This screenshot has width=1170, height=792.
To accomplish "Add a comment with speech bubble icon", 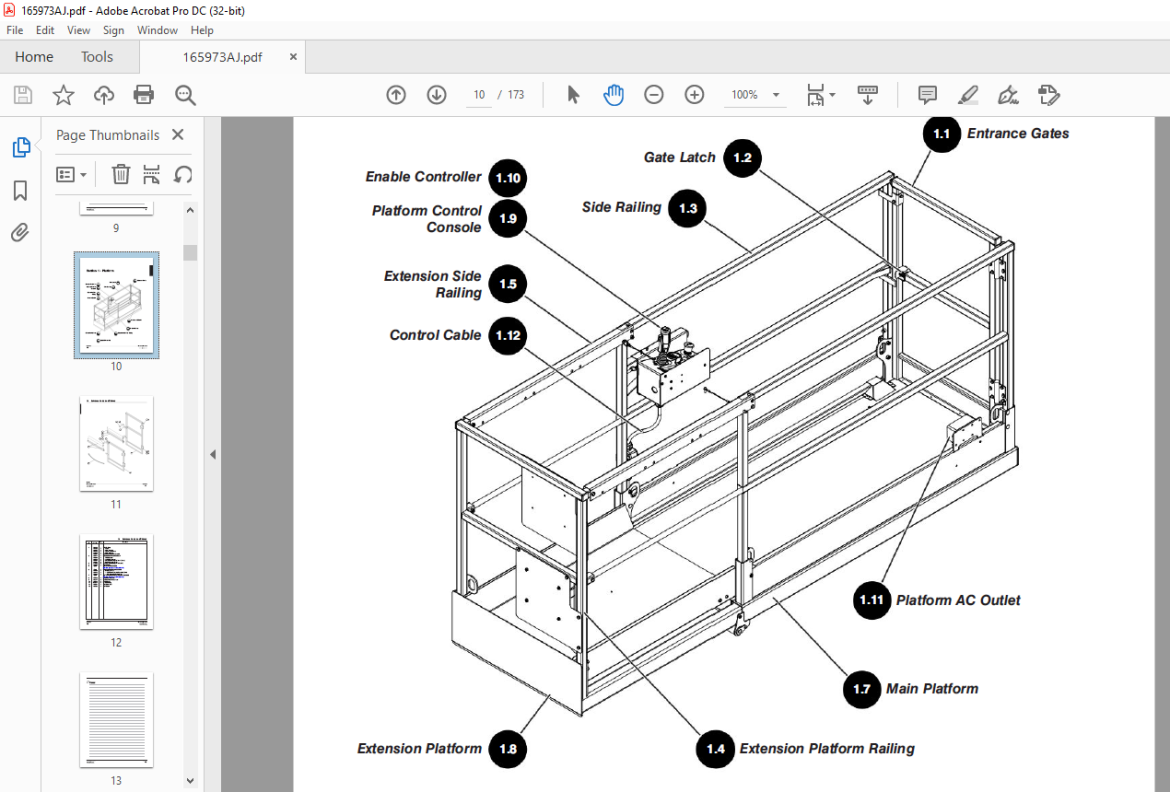I will point(927,95).
